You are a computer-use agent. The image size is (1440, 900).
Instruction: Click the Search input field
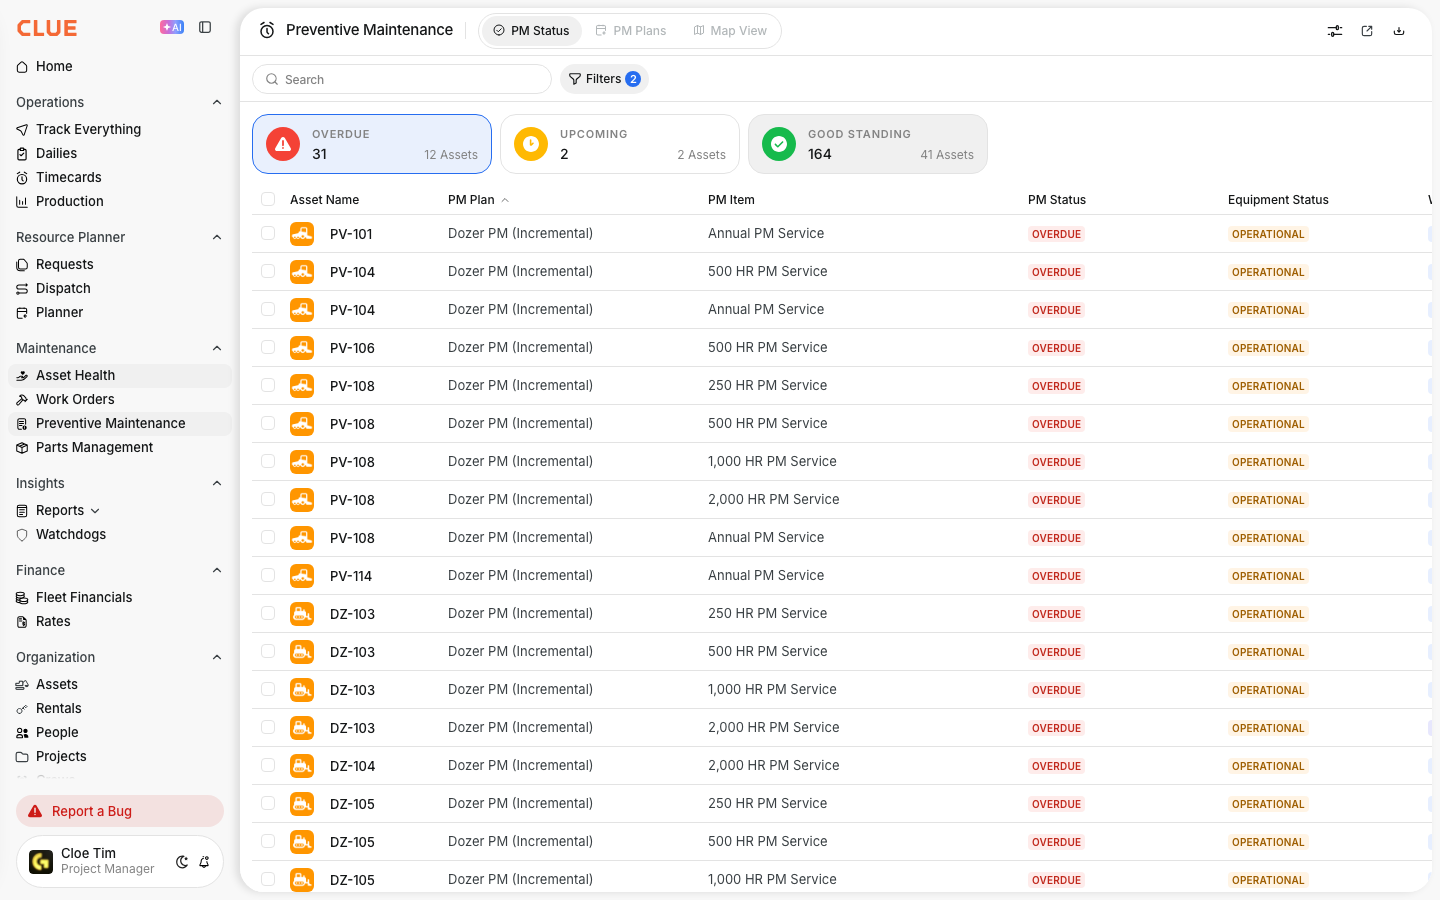click(402, 79)
